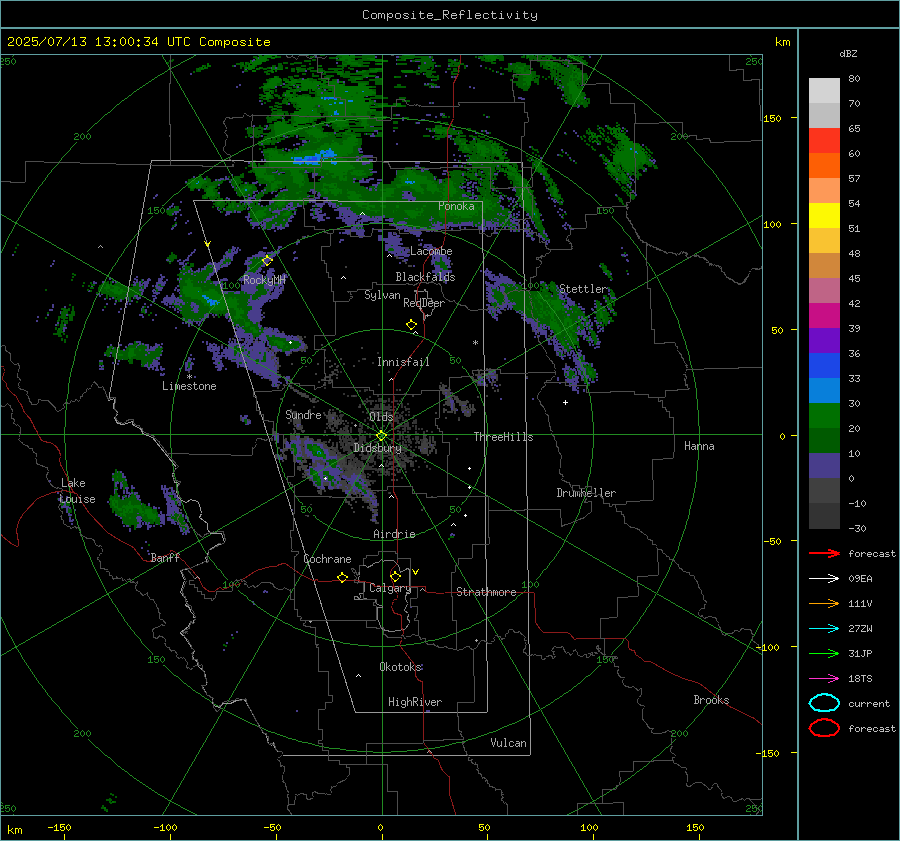Select the RockyMH label
Image resolution: width=900 pixels, height=841 pixels.
pos(264,280)
